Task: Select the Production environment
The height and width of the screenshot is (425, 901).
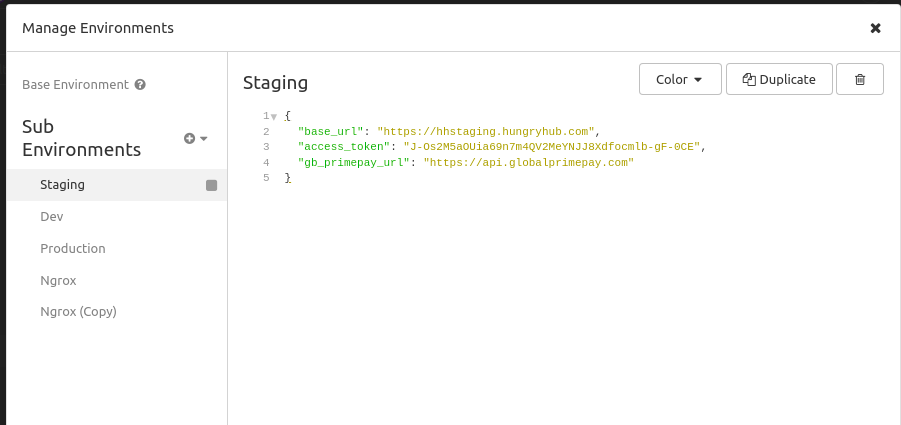Action: (x=72, y=248)
